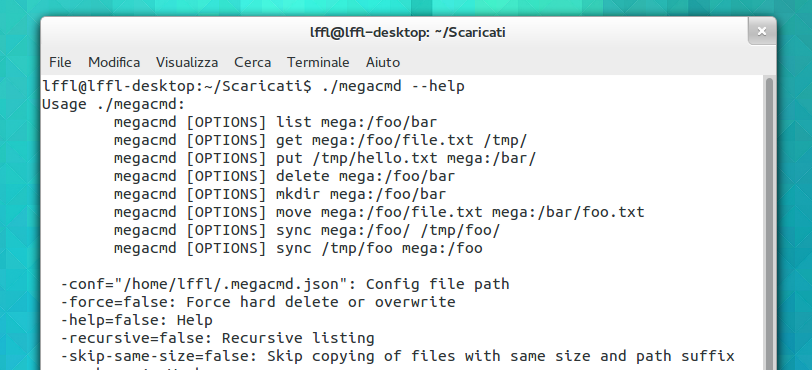Click the put /tmp/hello.txt usage line

click(x=325, y=159)
